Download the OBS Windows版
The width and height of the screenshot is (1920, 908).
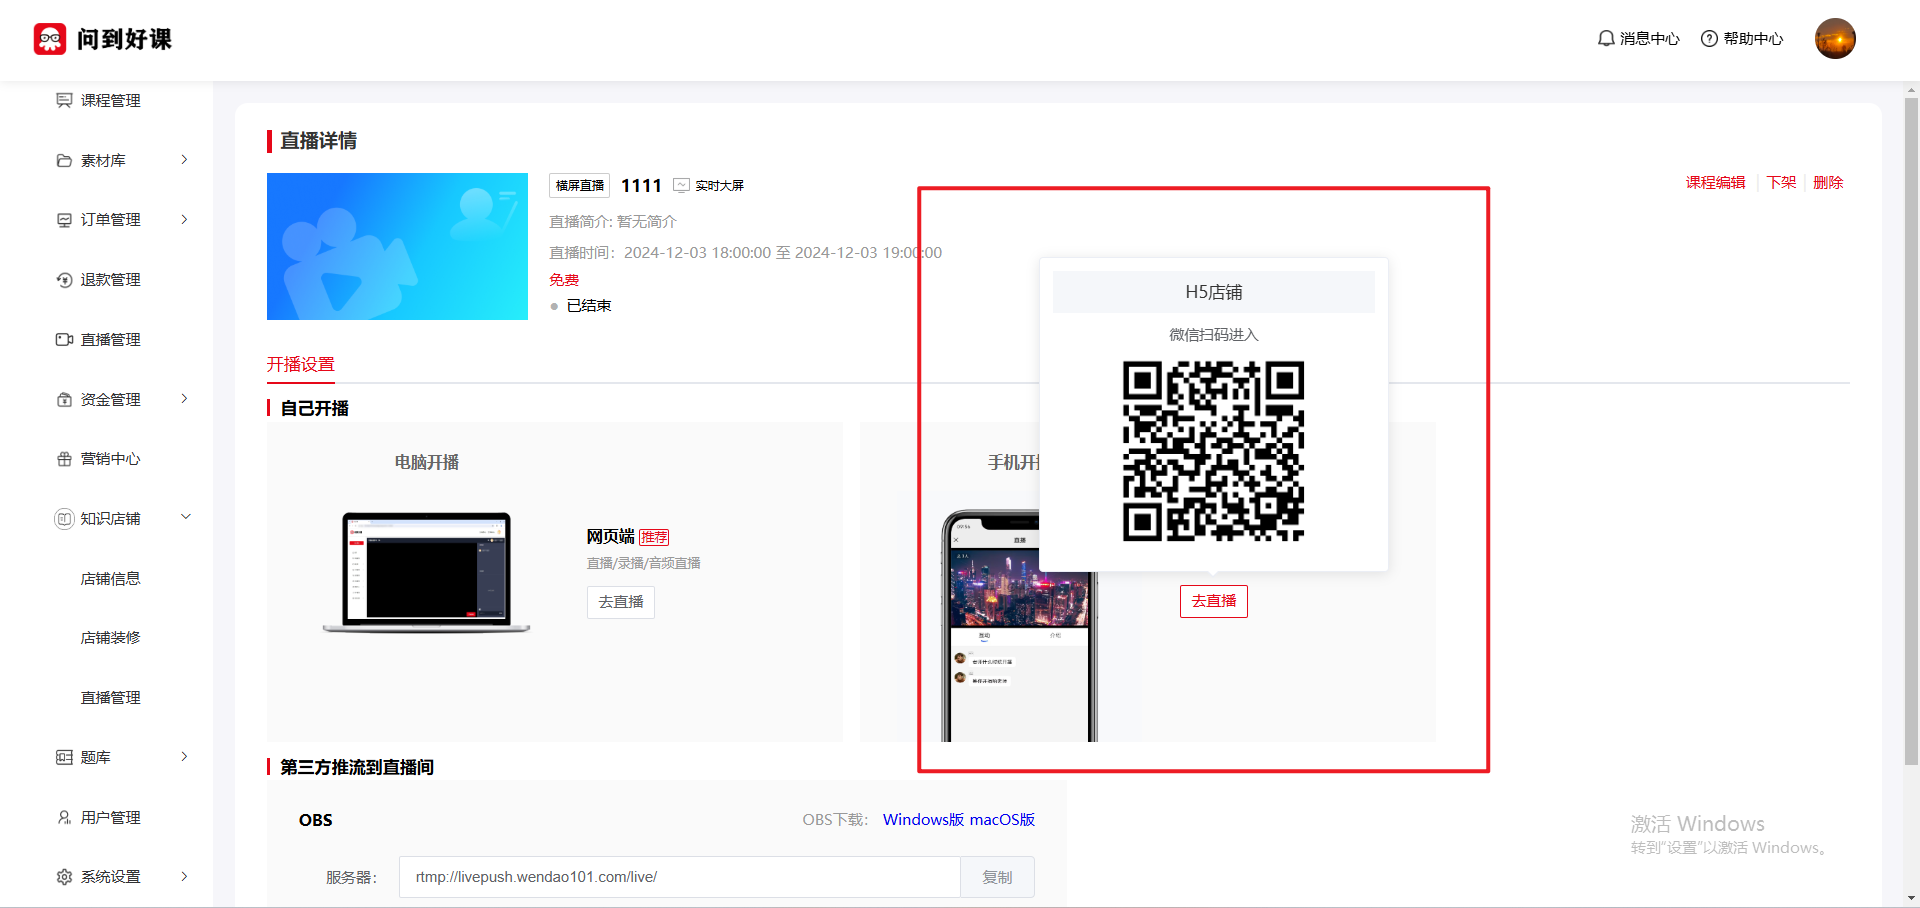[x=923, y=819]
